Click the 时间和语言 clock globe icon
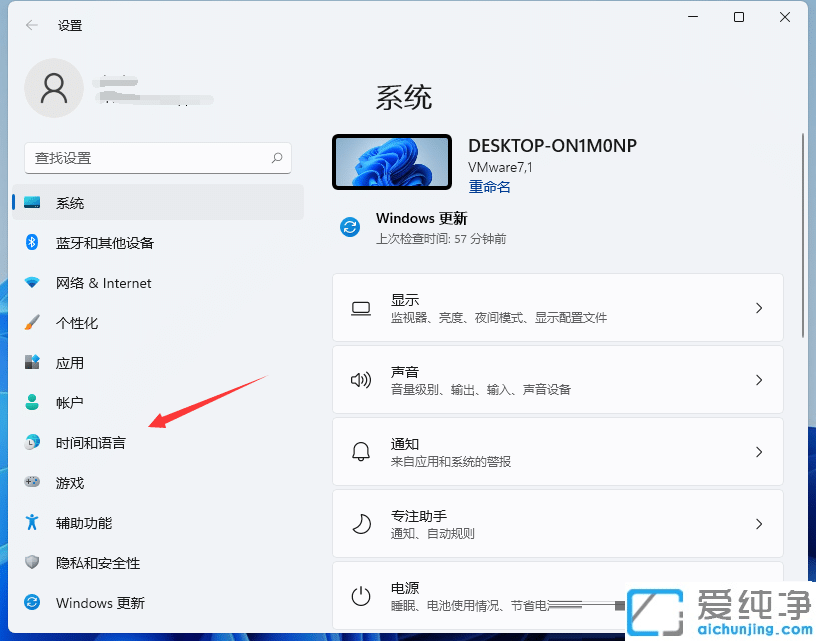 [32, 442]
